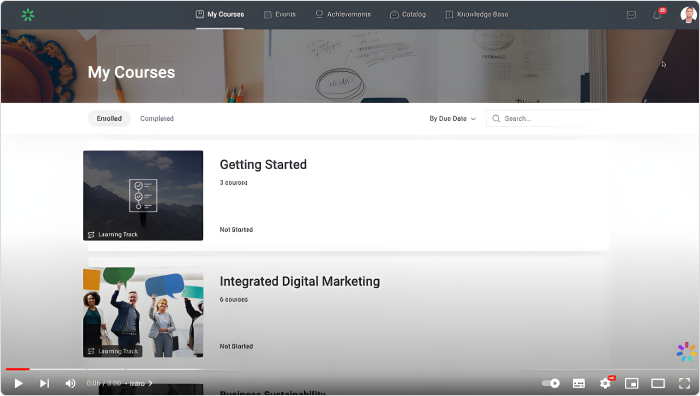Open the My Courses navigation tab
This screenshot has height=396, width=700.
220,14
